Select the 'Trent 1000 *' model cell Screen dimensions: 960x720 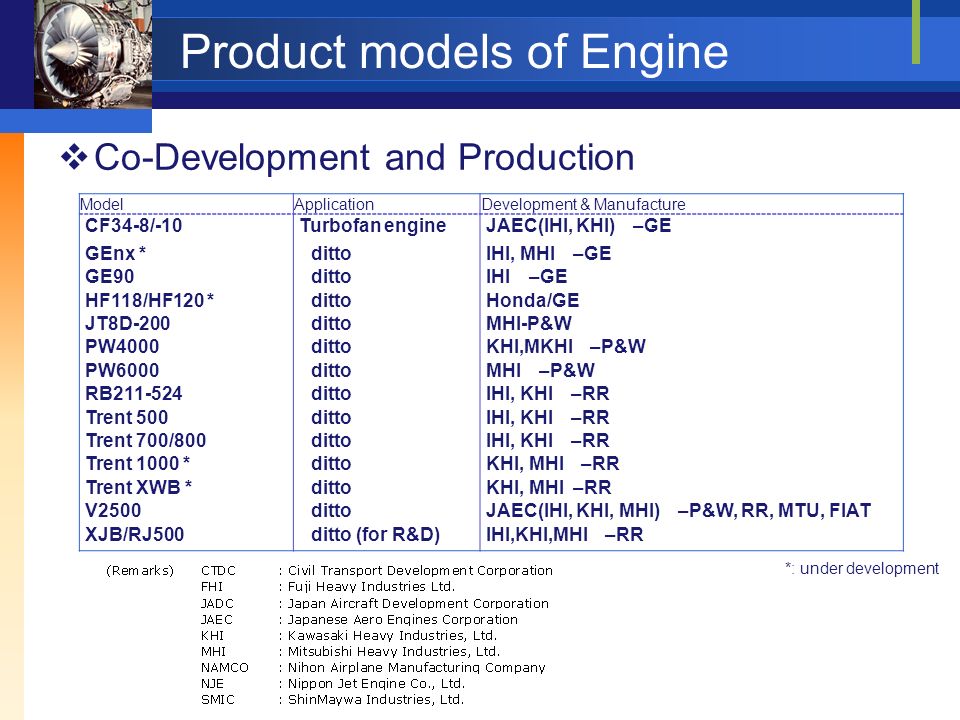pyautogui.click(x=138, y=463)
